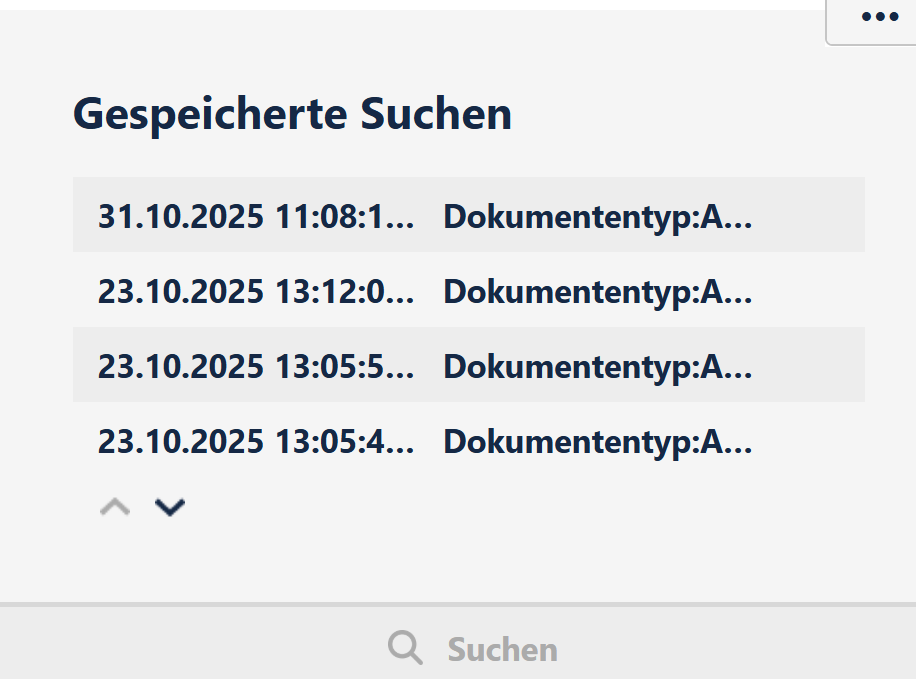Click the down chevron below the saved searches

point(169,507)
